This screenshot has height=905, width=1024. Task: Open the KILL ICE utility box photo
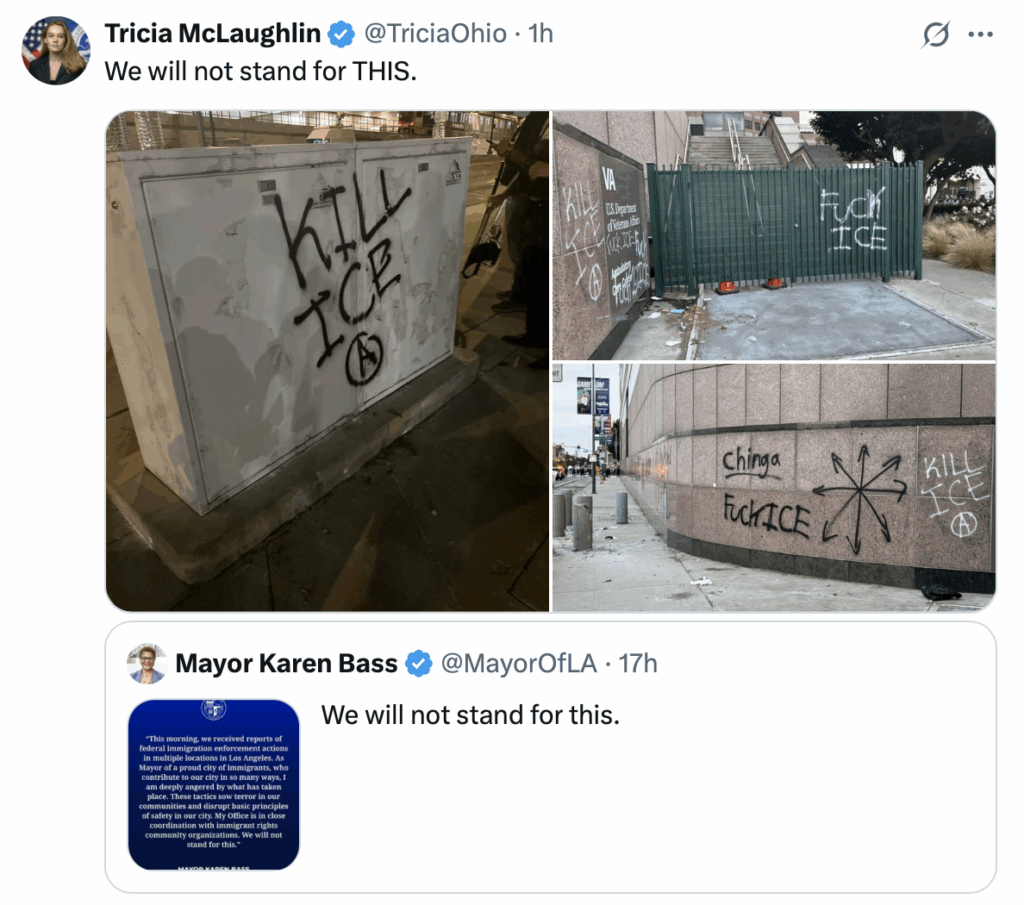[327, 361]
